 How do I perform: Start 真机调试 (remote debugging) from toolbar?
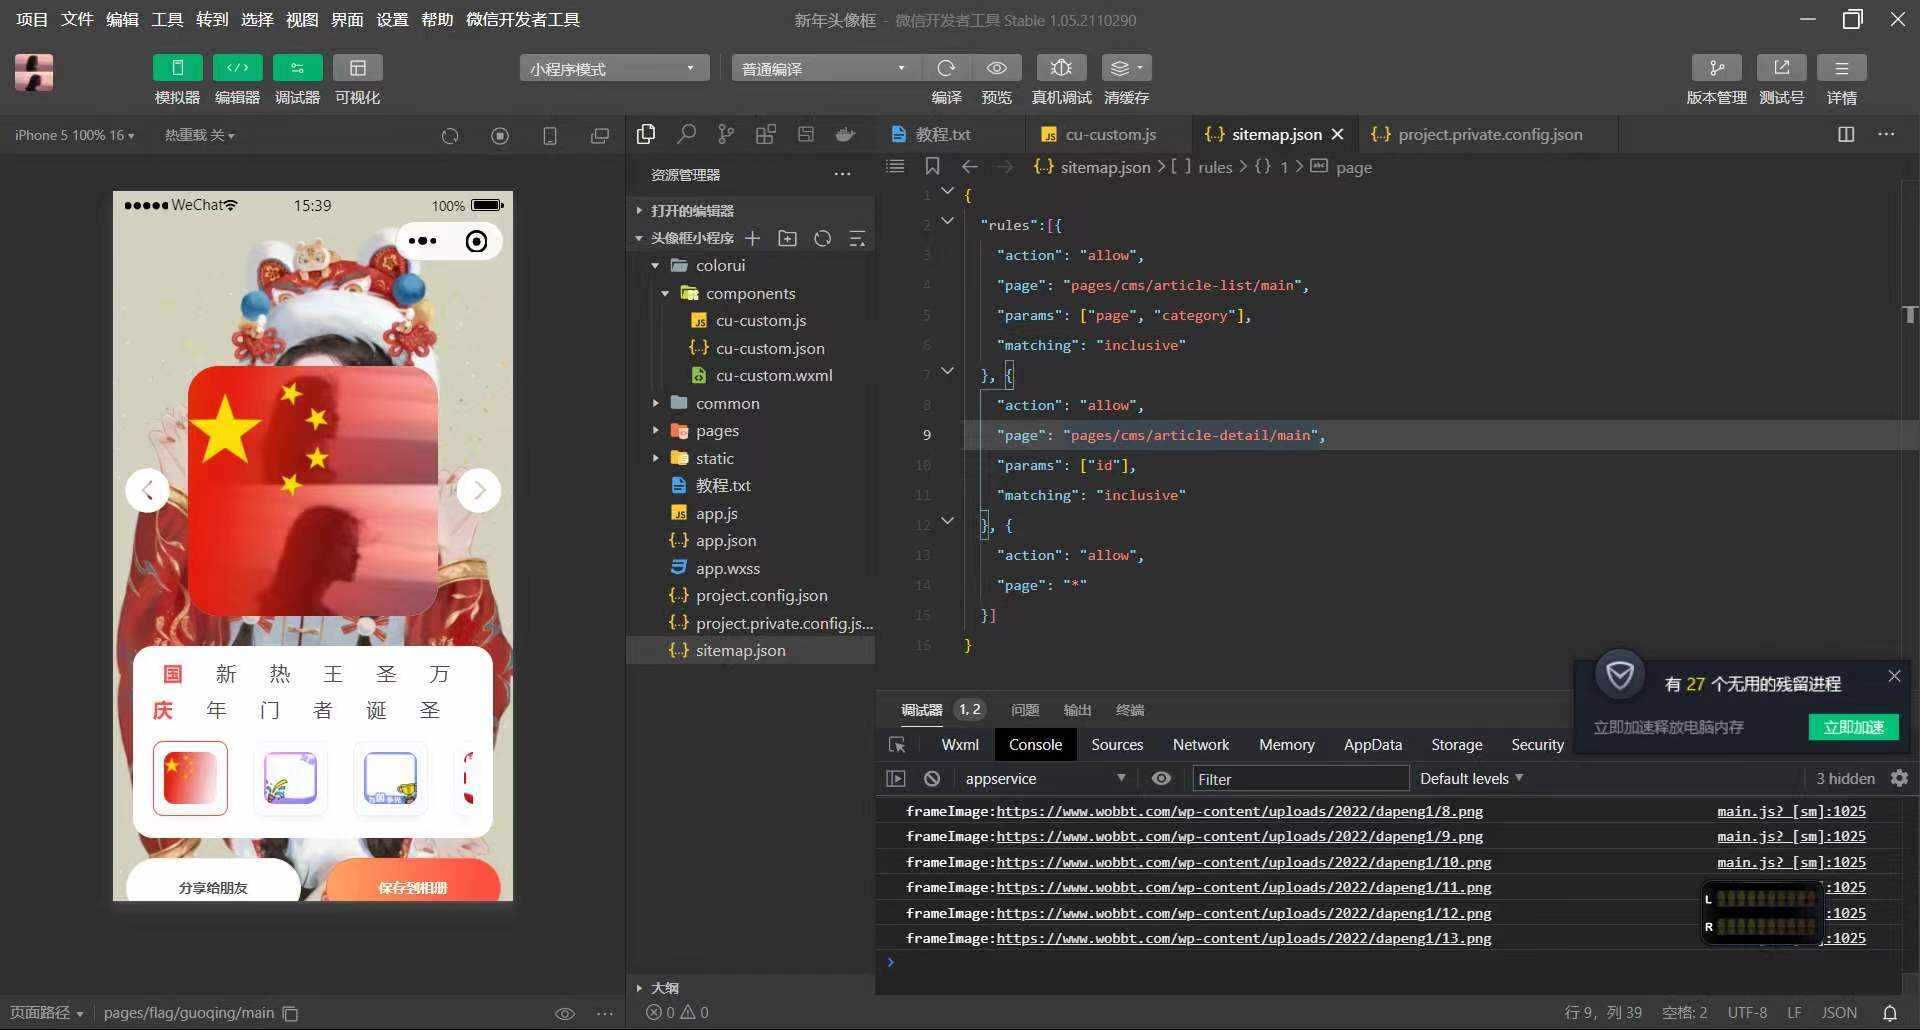coord(1060,67)
